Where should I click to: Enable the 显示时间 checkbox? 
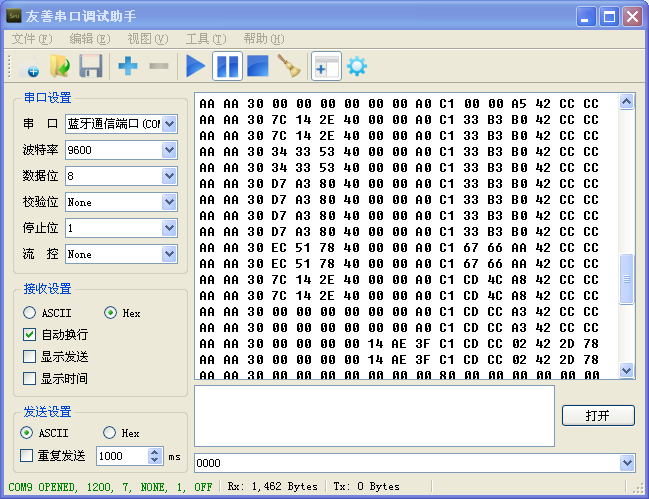(29, 378)
